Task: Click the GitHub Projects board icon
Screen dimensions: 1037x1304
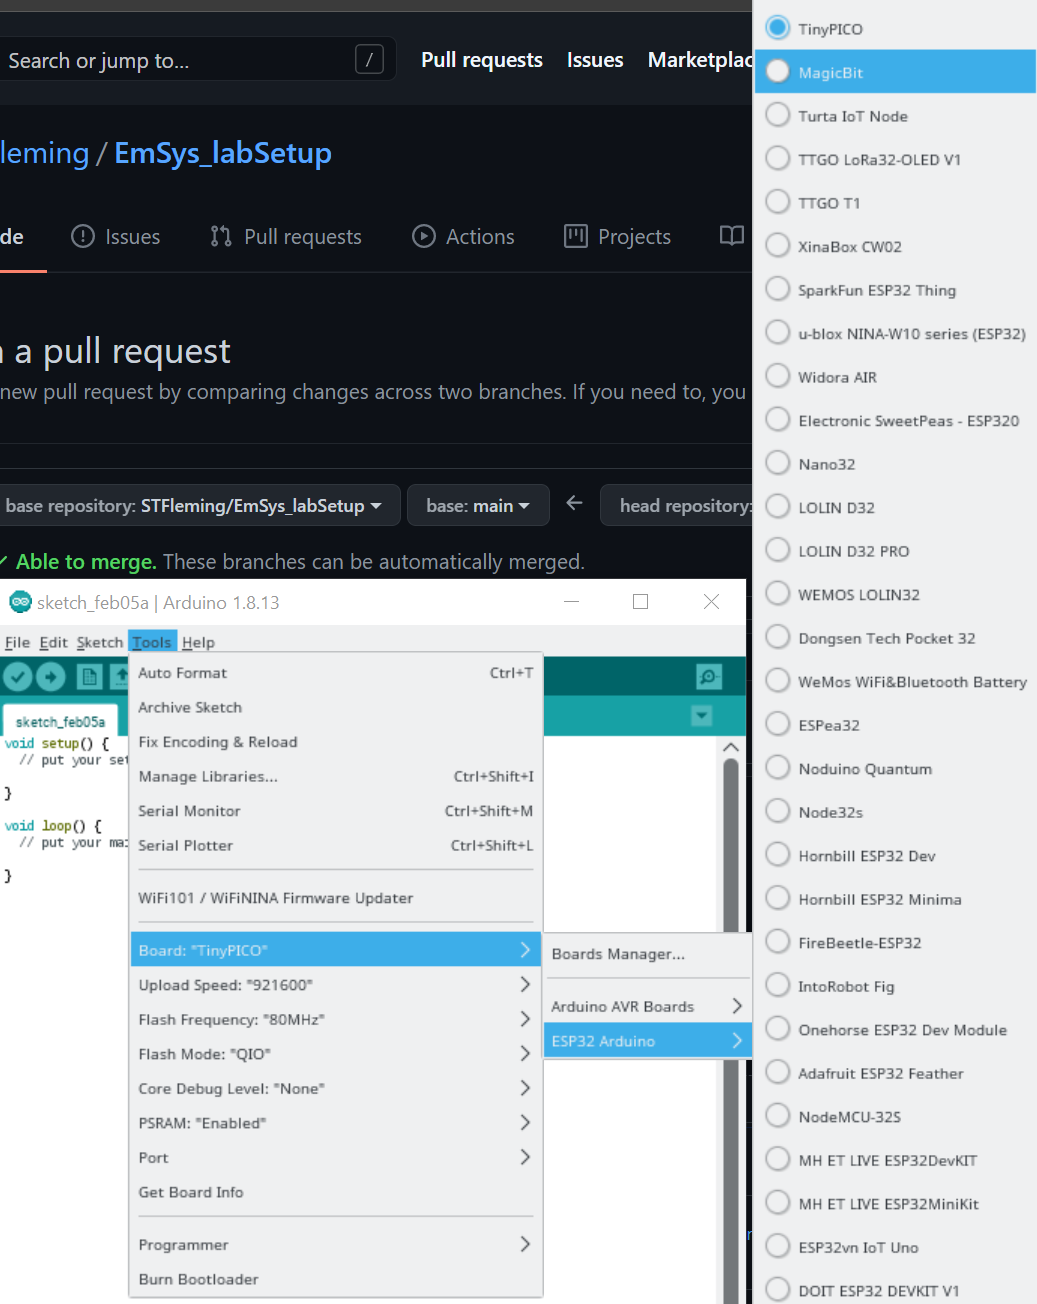Action: 576,237
